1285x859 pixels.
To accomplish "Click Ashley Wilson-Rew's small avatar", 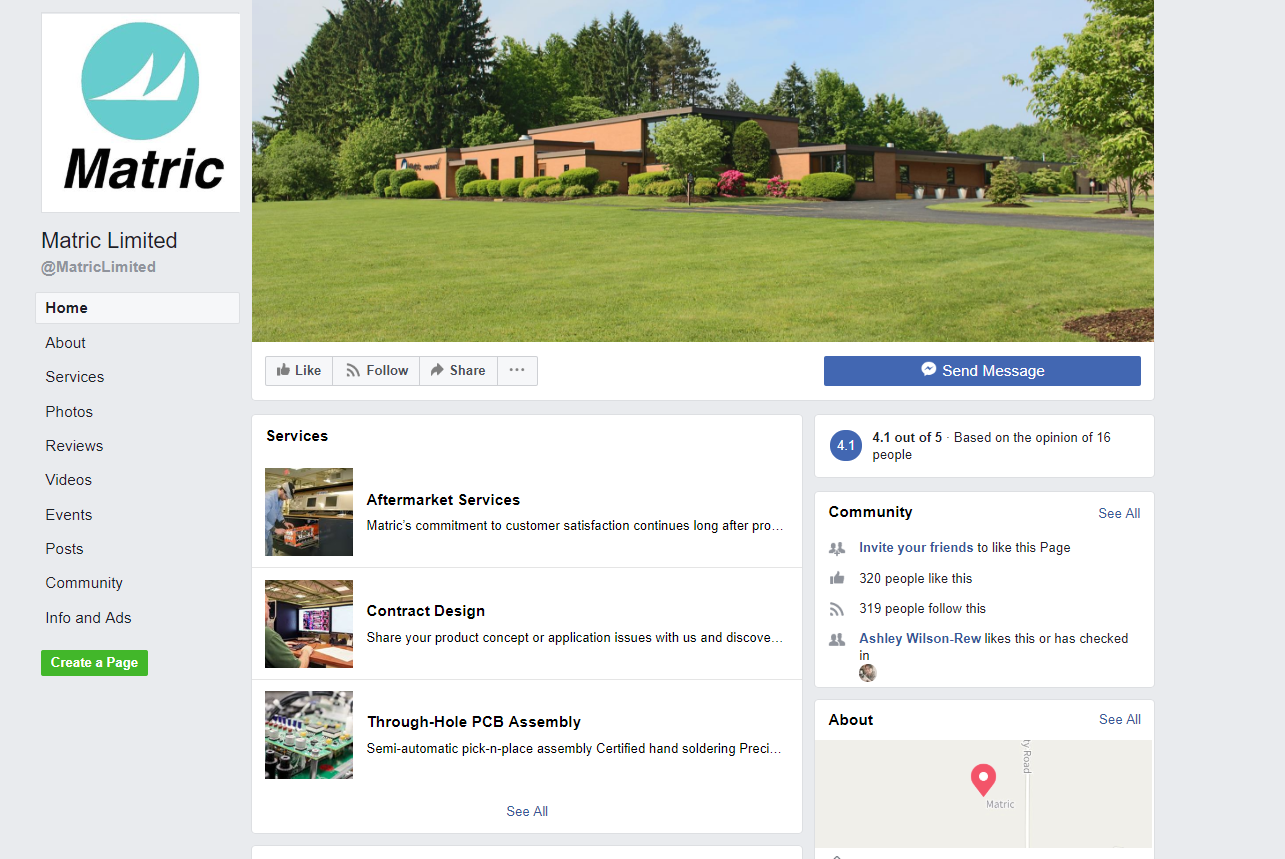I will [x=868, y=672].
